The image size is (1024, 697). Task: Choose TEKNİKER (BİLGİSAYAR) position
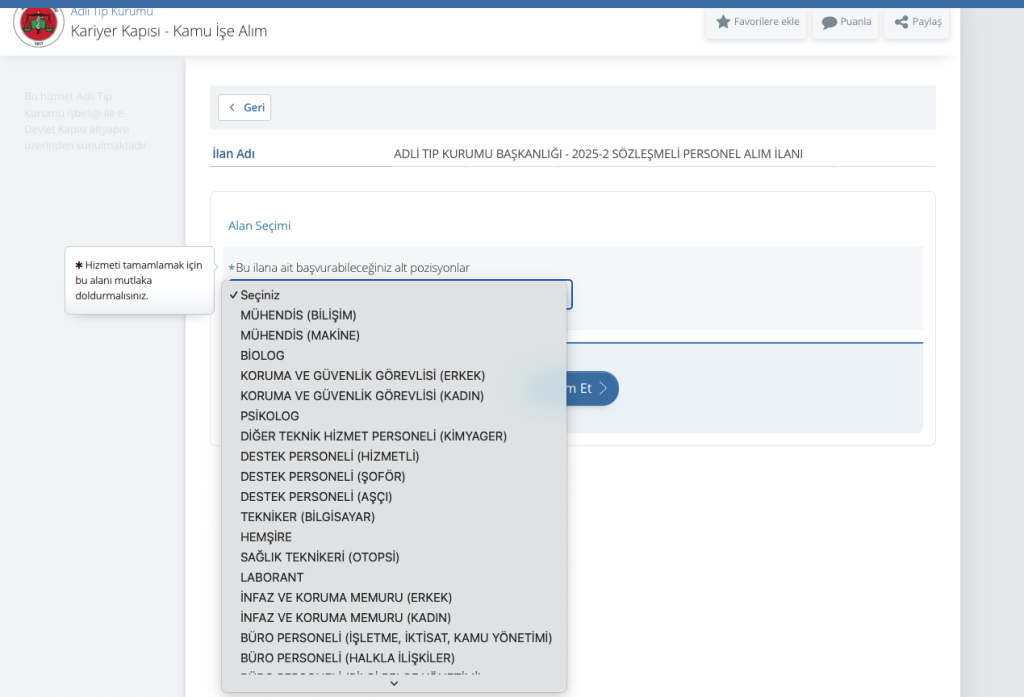[307, 516]
